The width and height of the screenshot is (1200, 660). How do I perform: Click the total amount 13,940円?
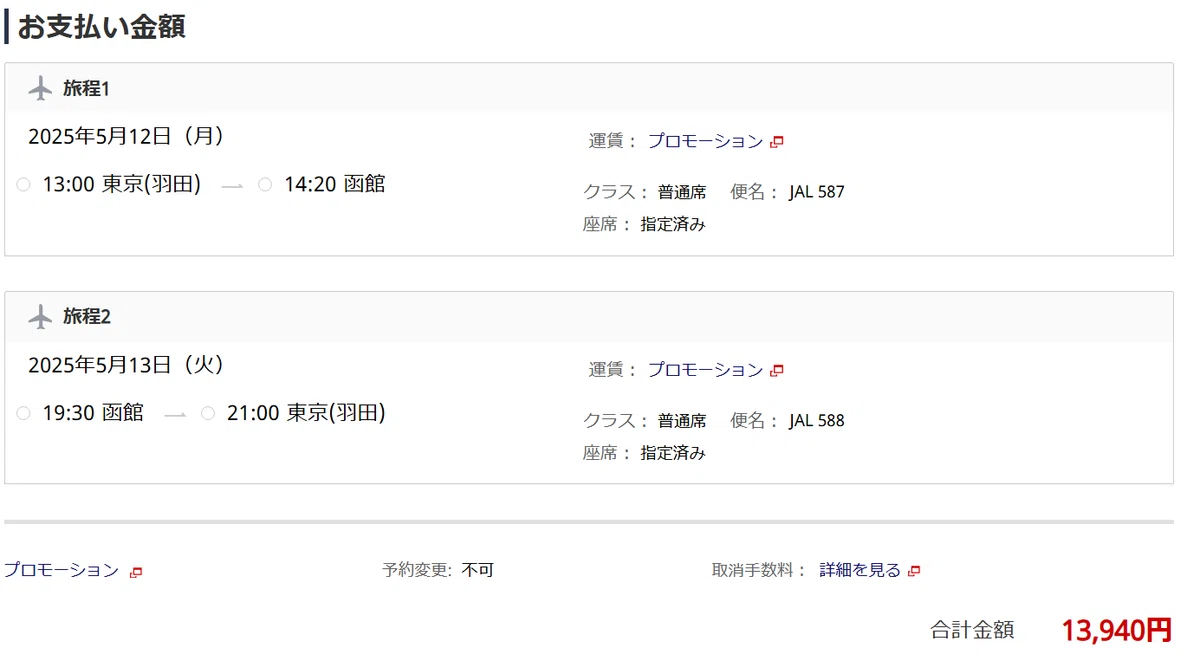click(1116, 630)
